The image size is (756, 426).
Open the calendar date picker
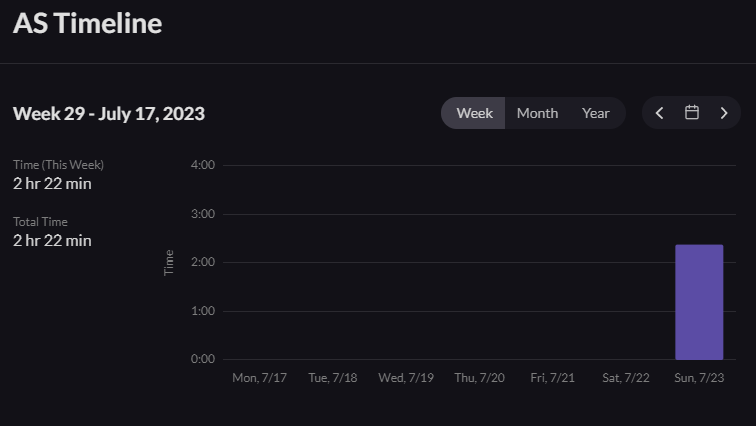691,113
